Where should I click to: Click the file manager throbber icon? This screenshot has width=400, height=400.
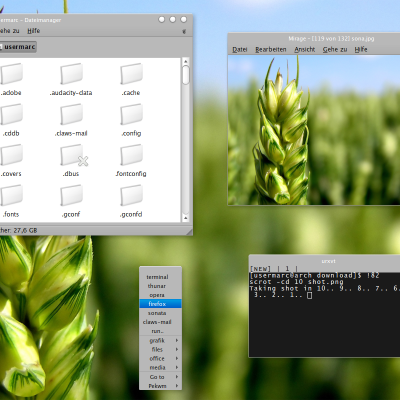tap(184, 31)
